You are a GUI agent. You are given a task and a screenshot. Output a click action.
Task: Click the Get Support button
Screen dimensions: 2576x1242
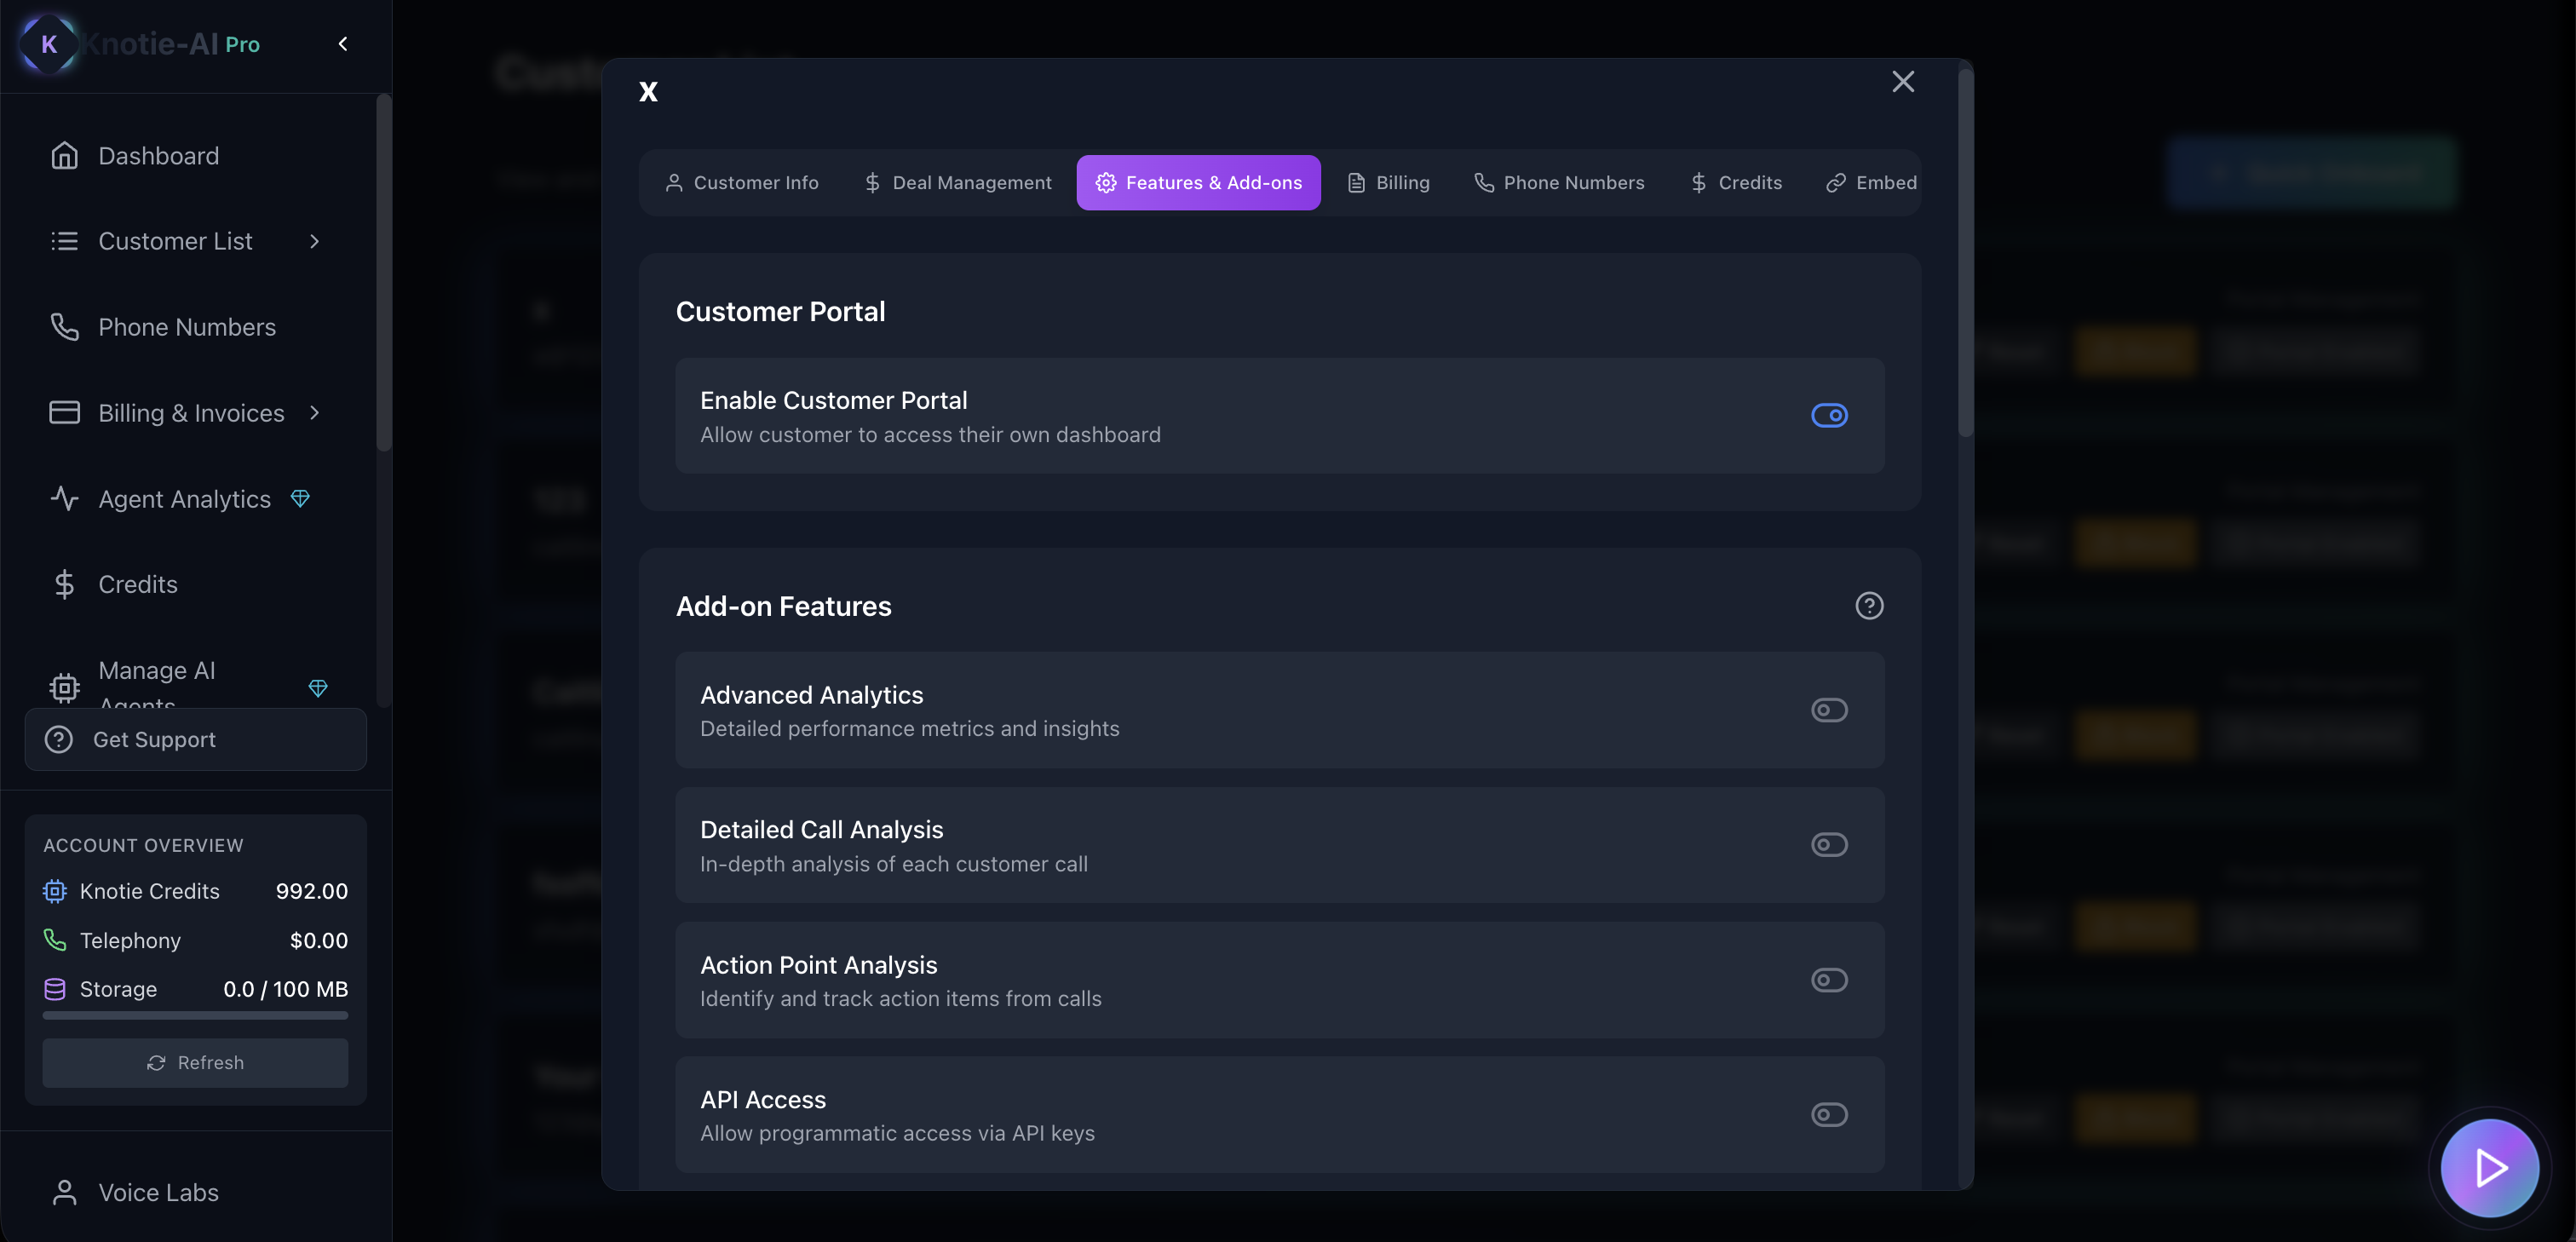[x=195, y=739]
